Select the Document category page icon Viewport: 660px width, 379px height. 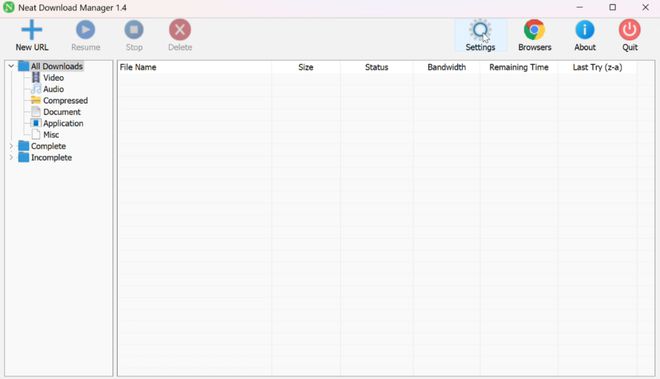point(36,112)
